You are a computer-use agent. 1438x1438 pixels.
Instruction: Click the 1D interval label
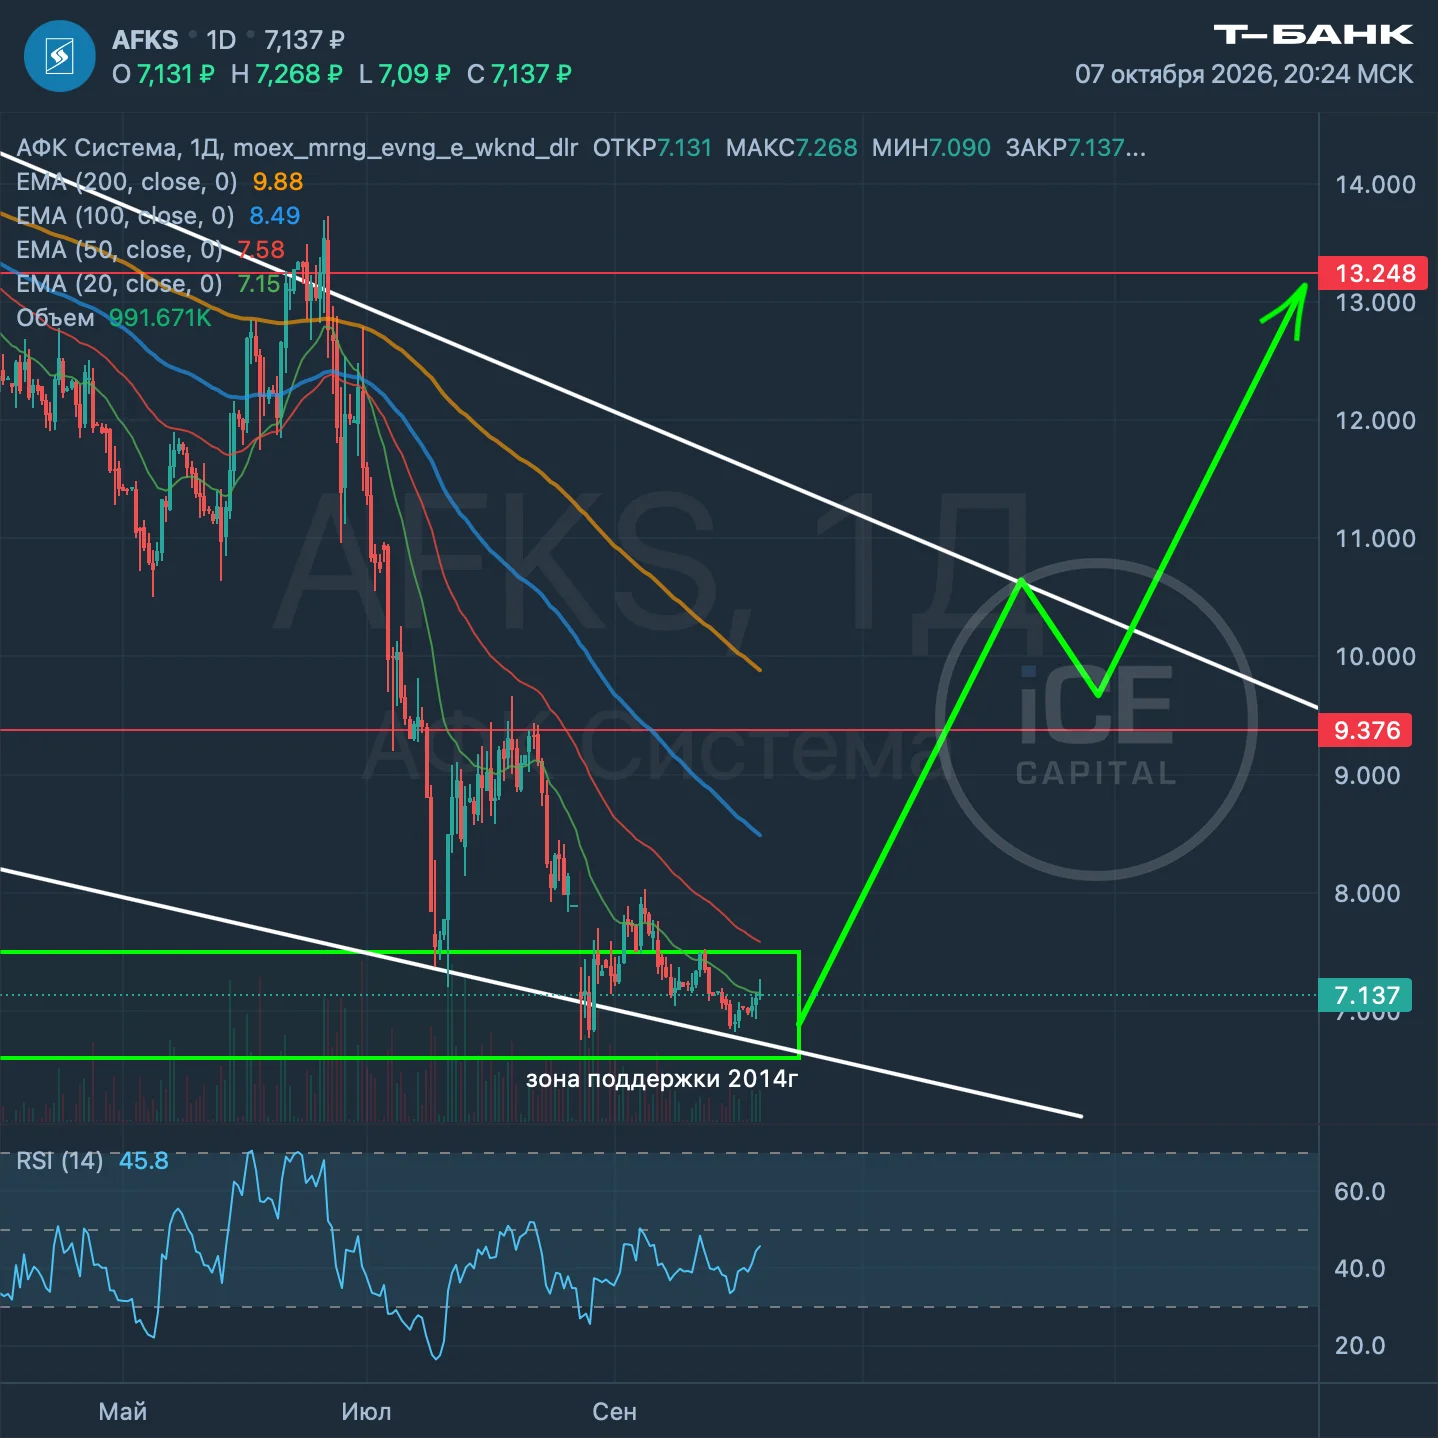coord(221,40)
